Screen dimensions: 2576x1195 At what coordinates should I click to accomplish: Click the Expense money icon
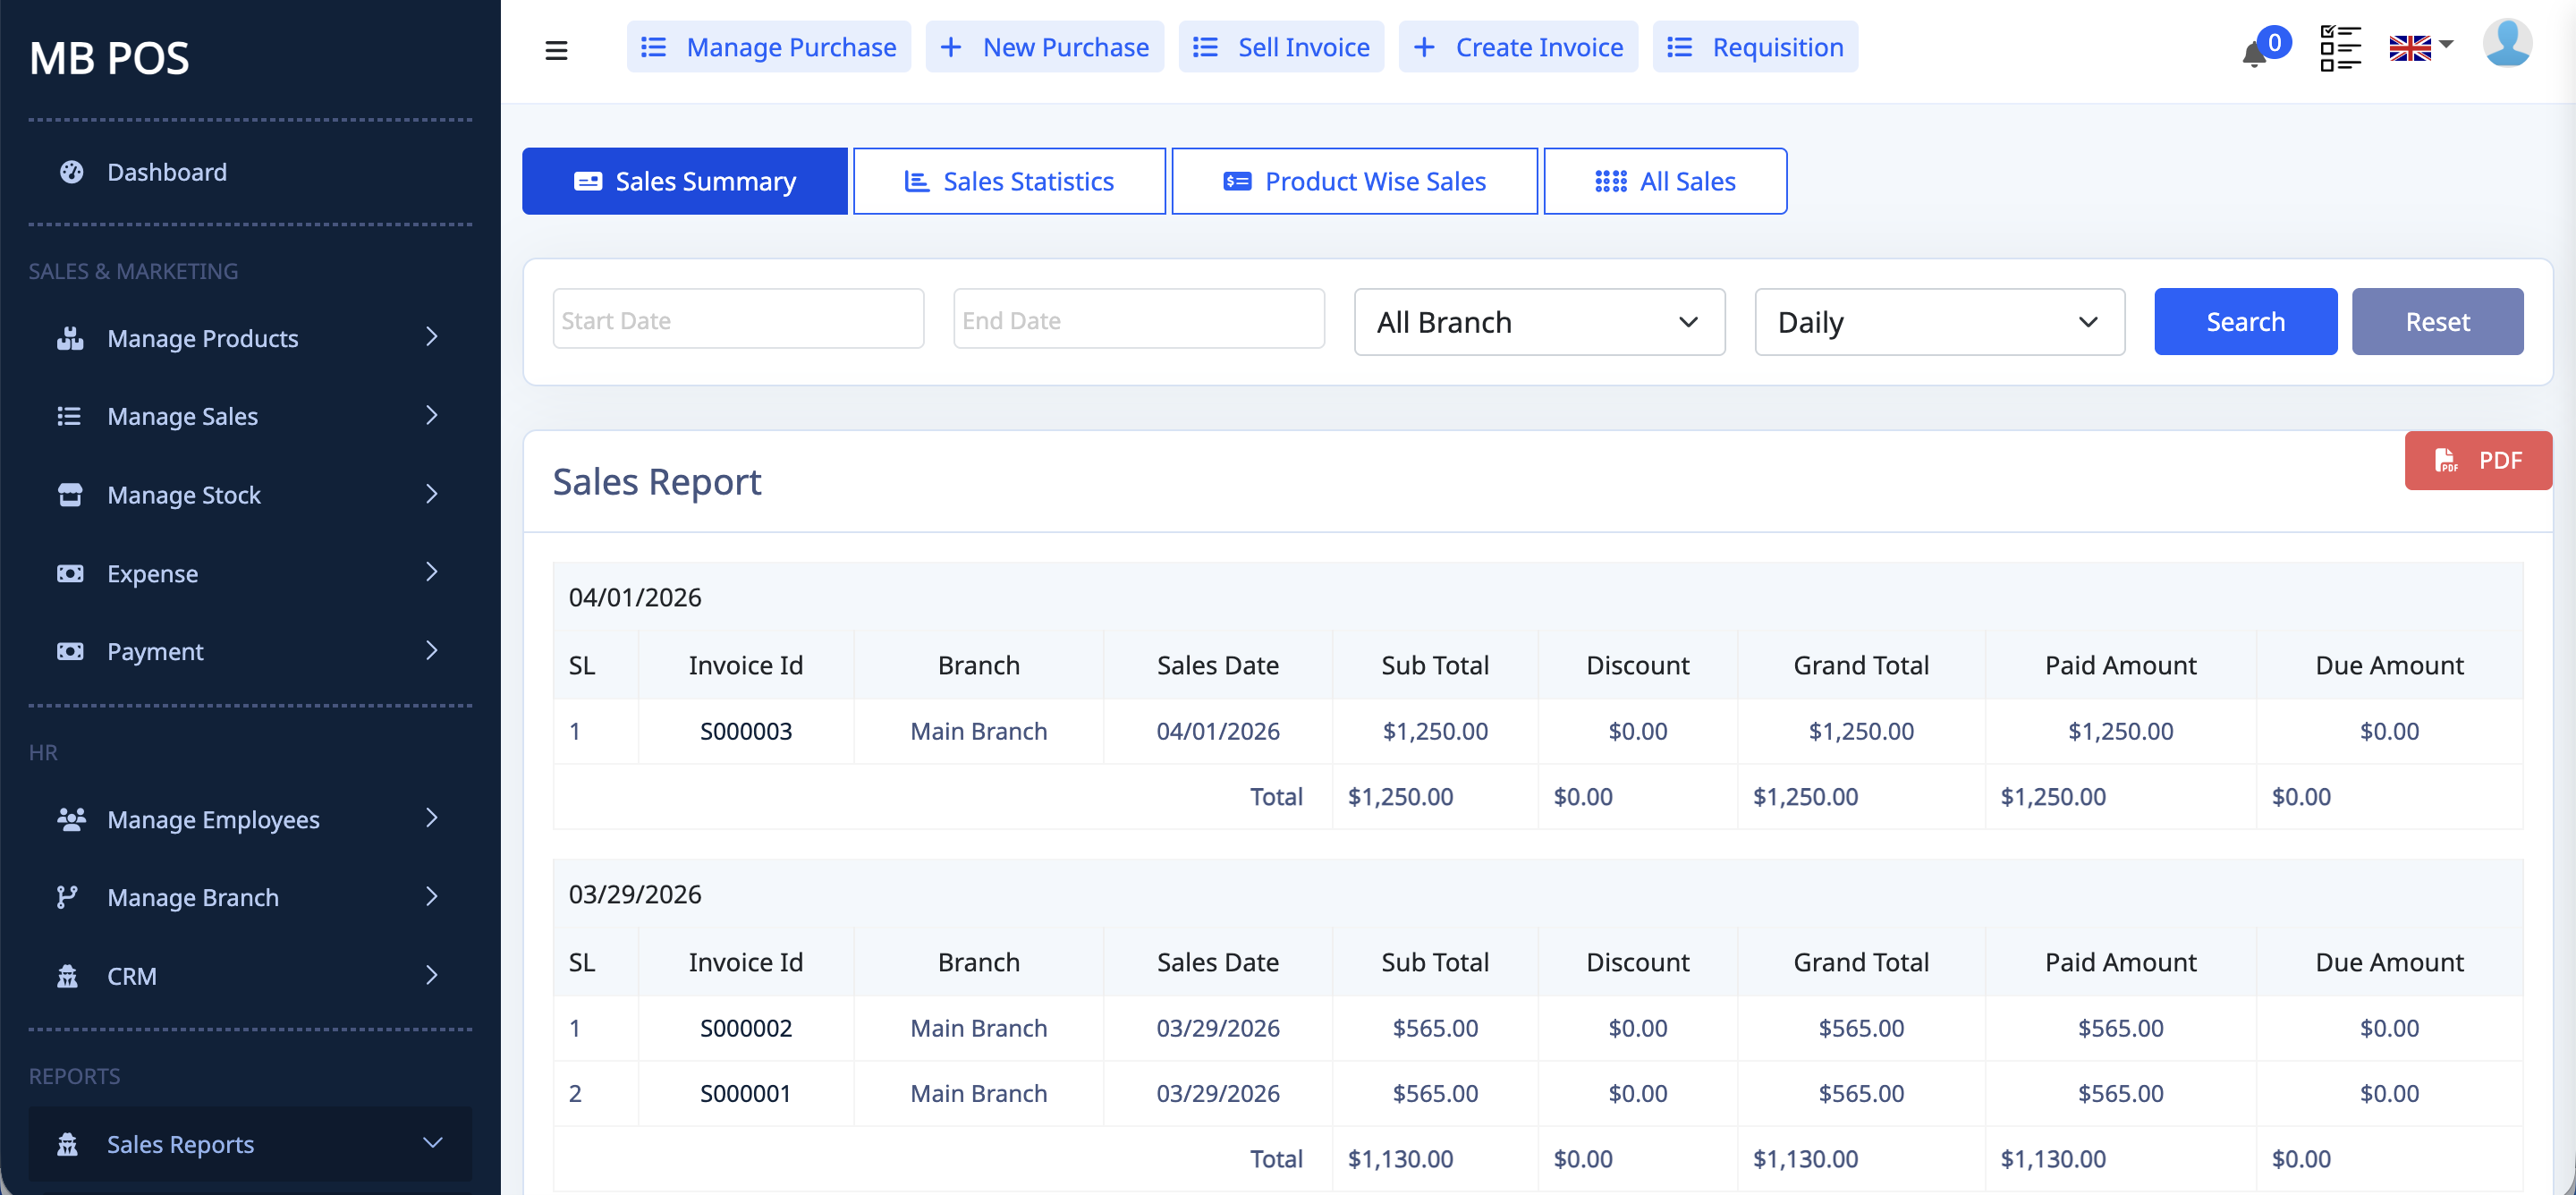(x=70, y=573)
